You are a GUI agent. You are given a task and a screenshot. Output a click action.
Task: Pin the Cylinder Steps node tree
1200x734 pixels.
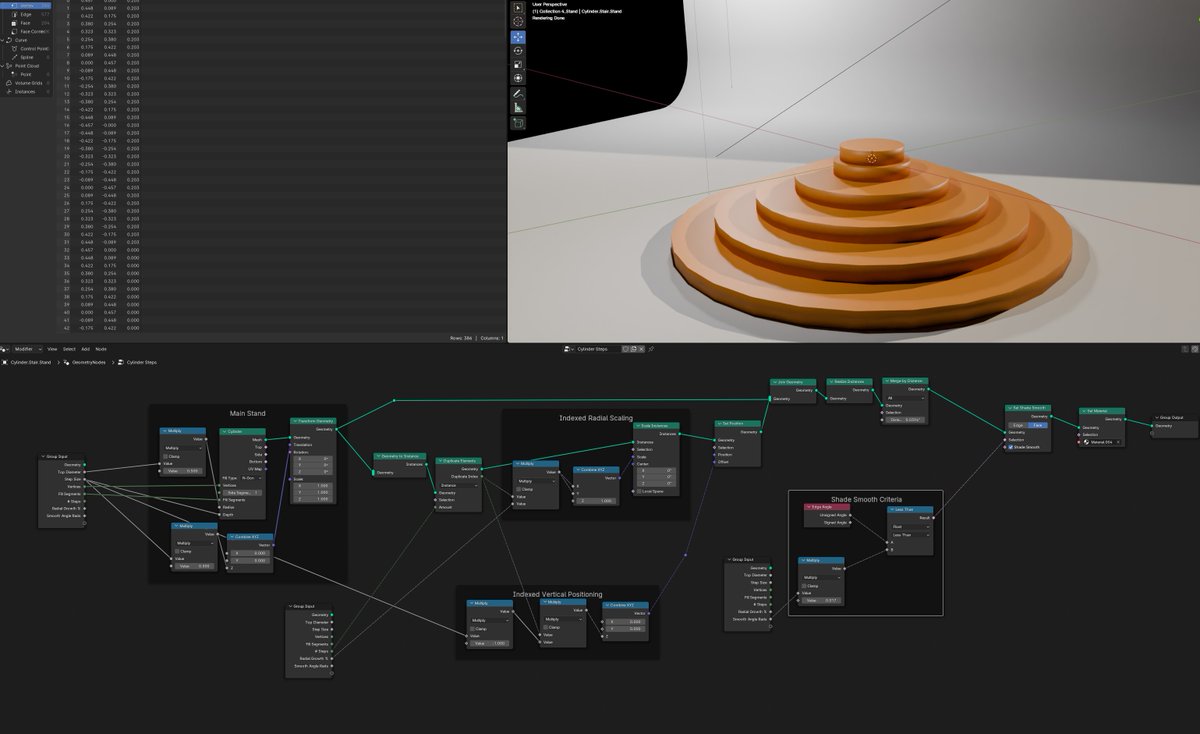click(651, 349)
